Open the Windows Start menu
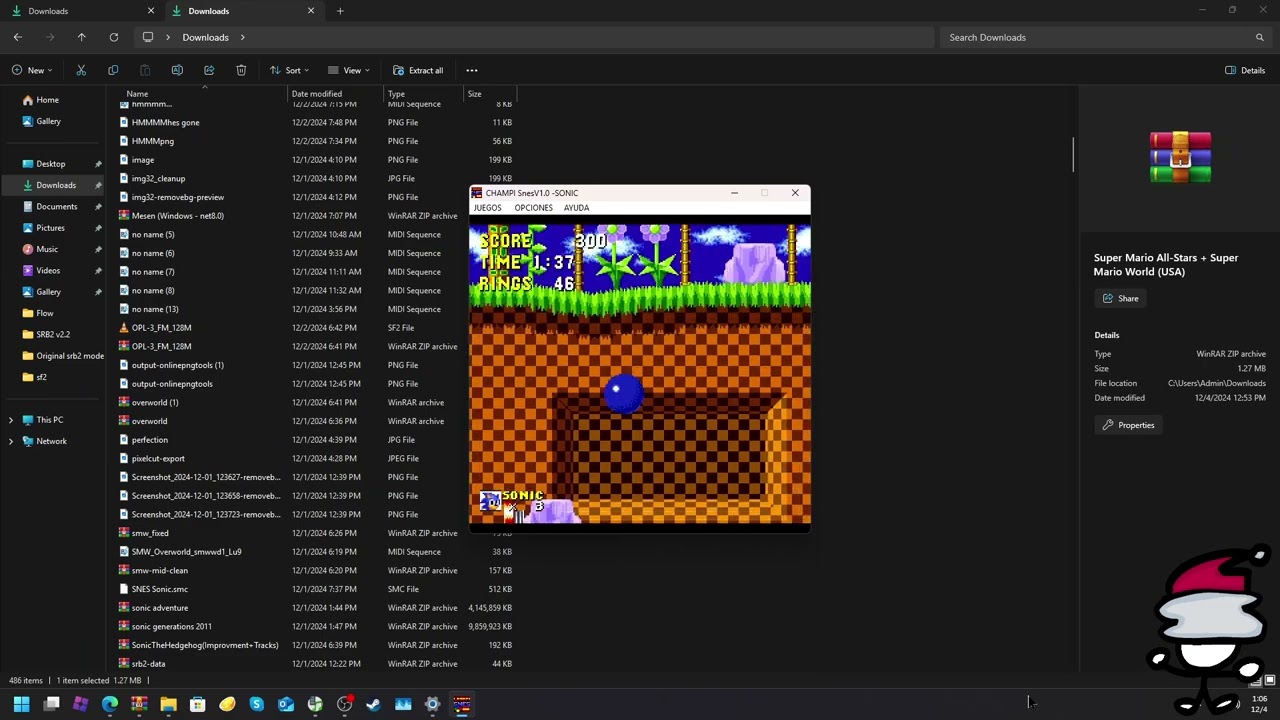1280x720 pixels. point(21,704)
